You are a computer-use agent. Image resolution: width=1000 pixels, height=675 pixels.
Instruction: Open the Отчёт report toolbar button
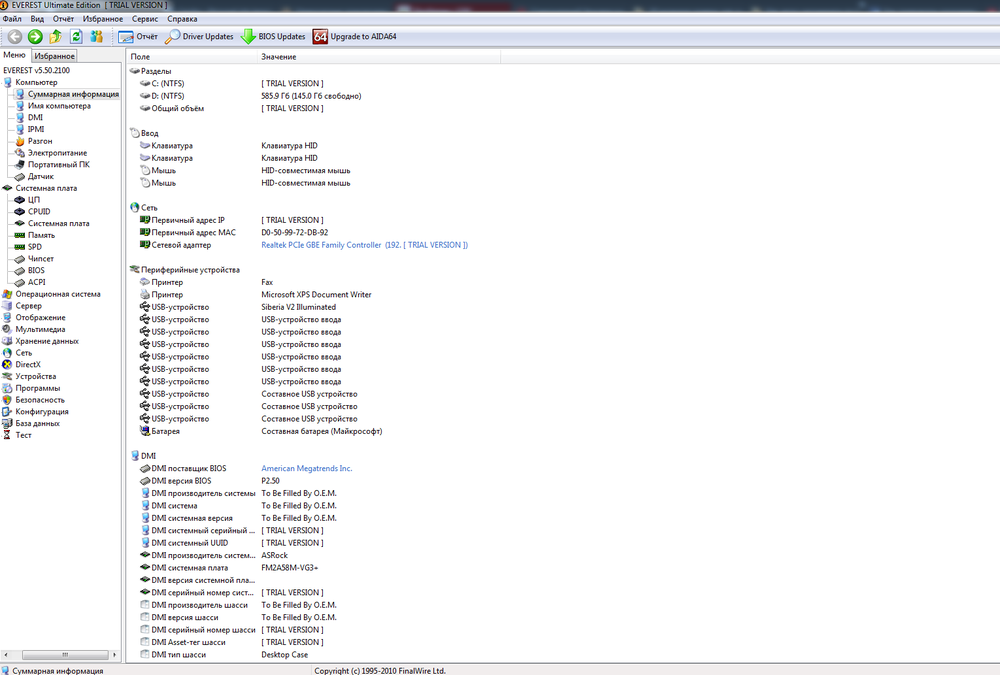click(138, 37)
